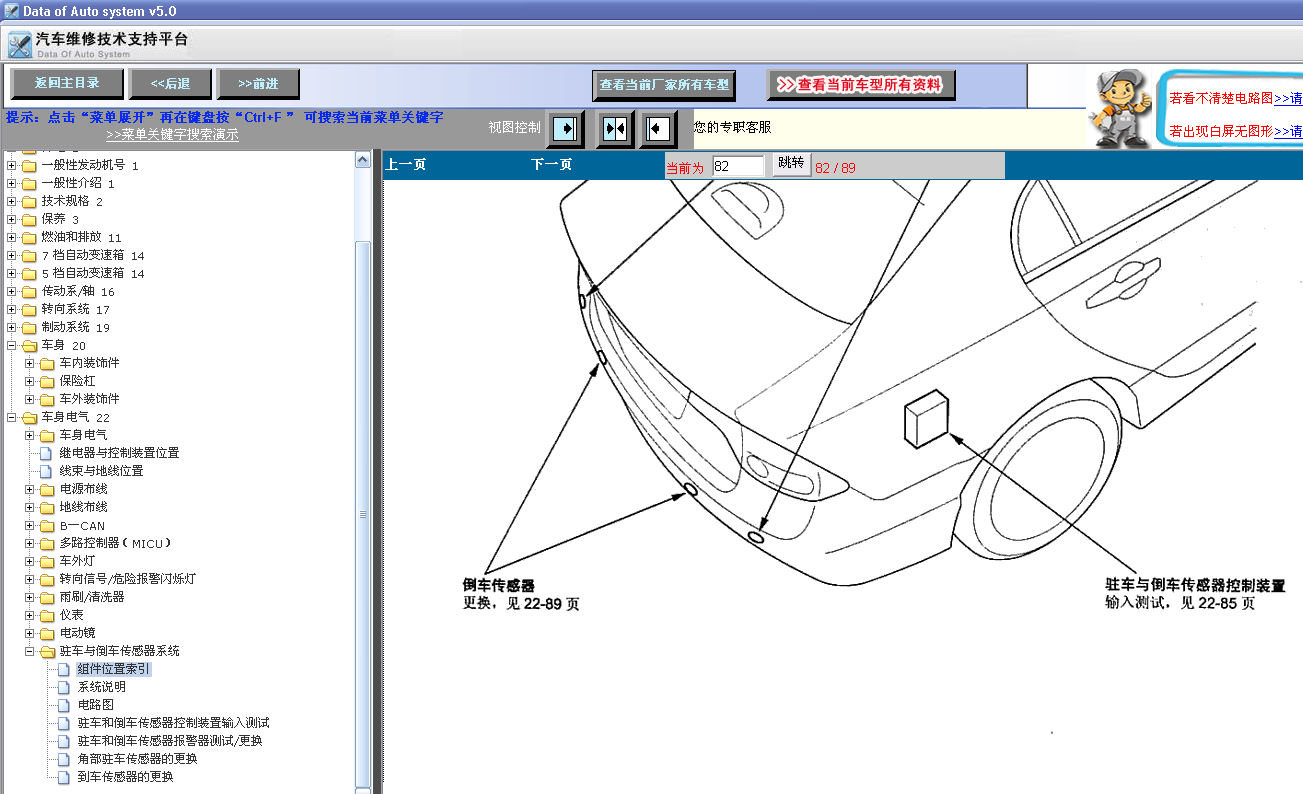Click the link after 若看不清楚电路图
Image resolution: width=1303 pixels, height=794 pixels.
point(1288,98)
